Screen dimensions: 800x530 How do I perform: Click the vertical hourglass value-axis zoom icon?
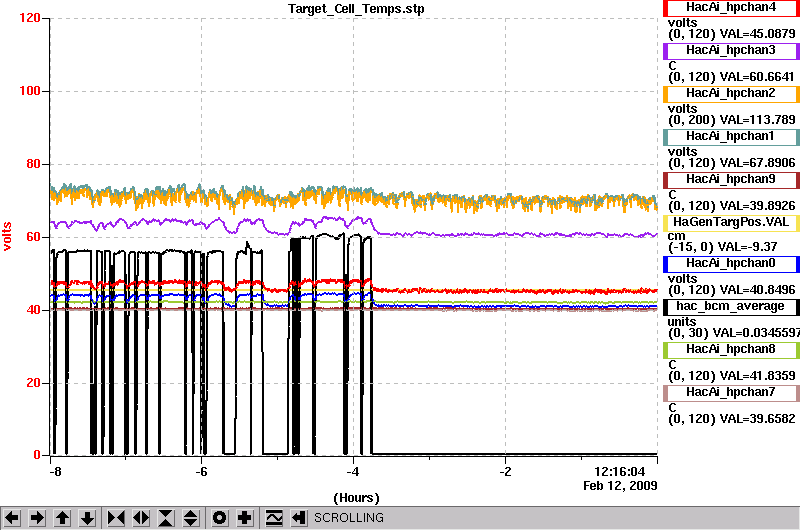tap(166, 518)
